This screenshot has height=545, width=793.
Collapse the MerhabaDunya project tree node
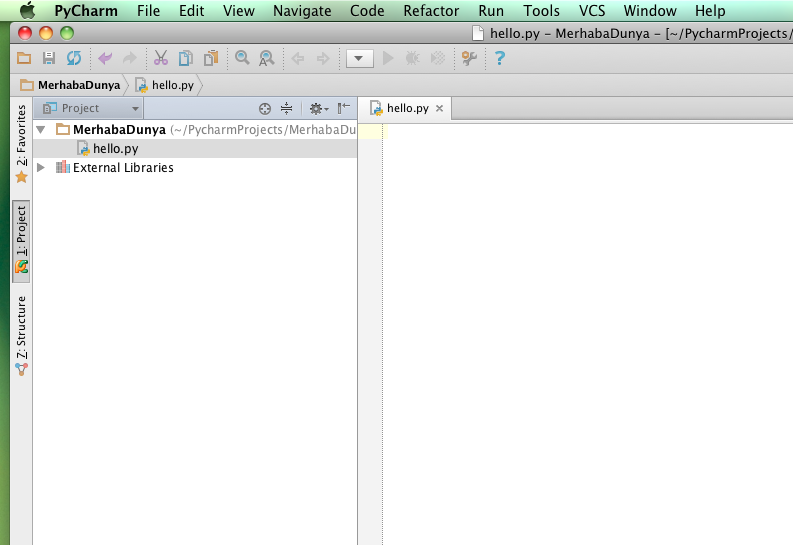click(41, 129)
